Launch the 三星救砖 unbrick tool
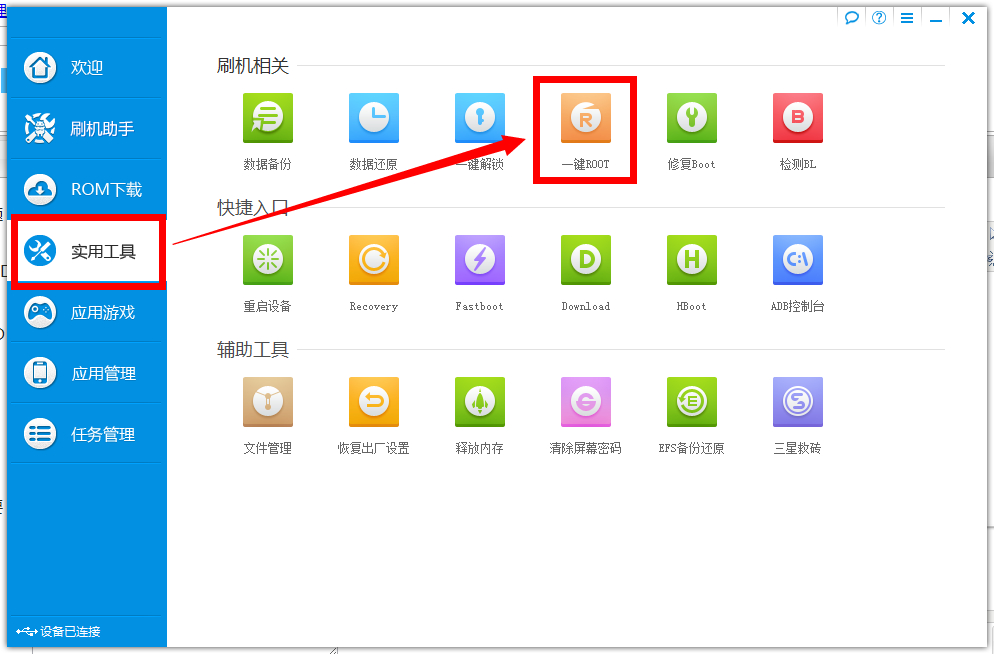 click(x=796, y=402)
